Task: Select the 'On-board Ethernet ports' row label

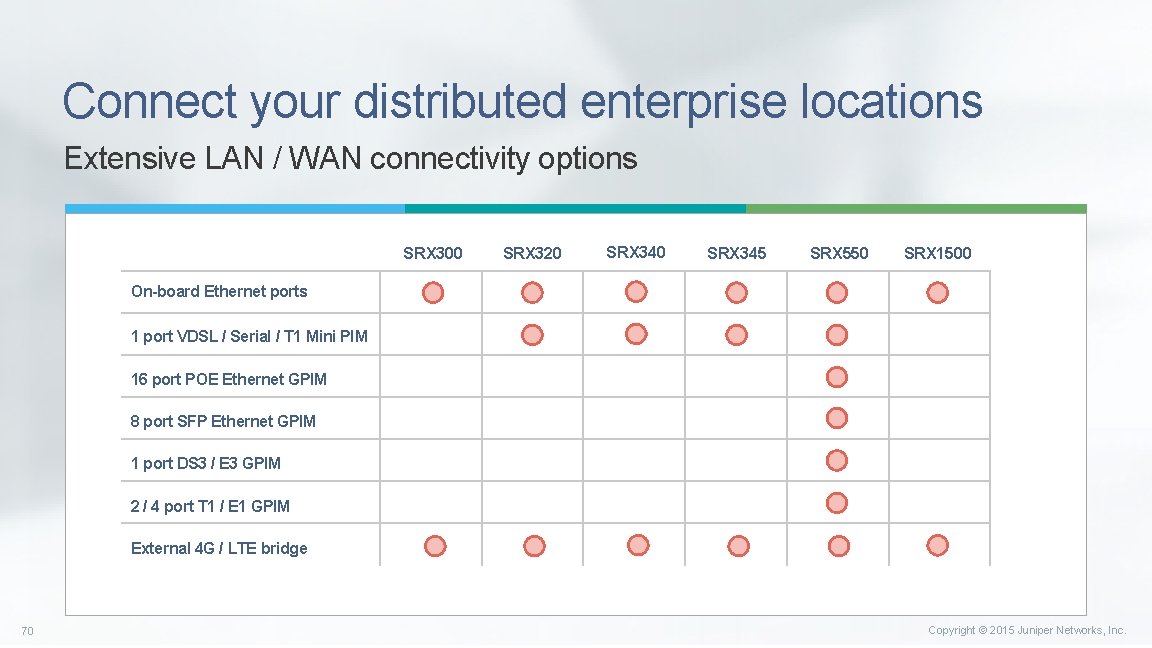Action: pos(219,292)
